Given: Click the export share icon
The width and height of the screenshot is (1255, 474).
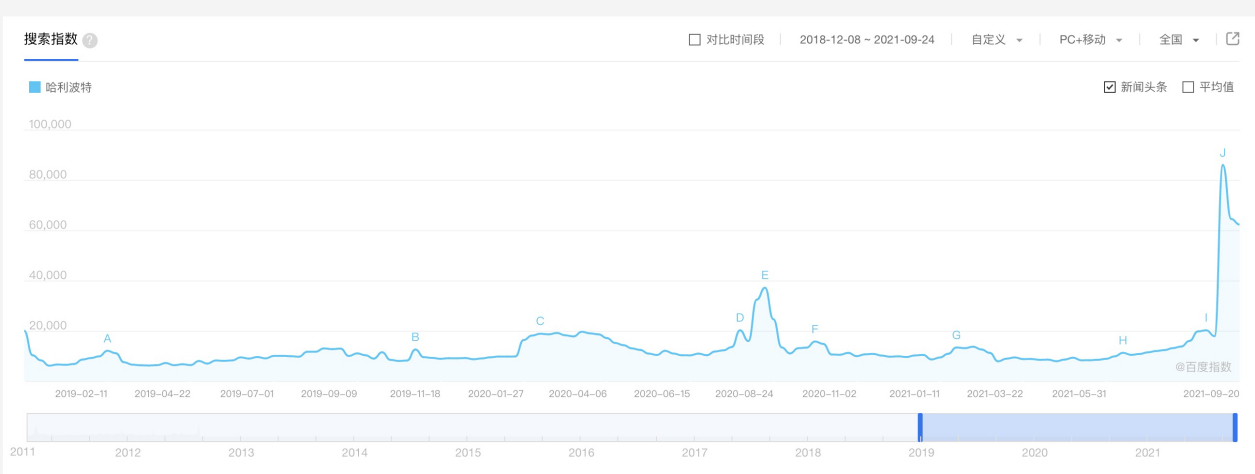Looking at the screenshot, I should tap(1233, 39).
